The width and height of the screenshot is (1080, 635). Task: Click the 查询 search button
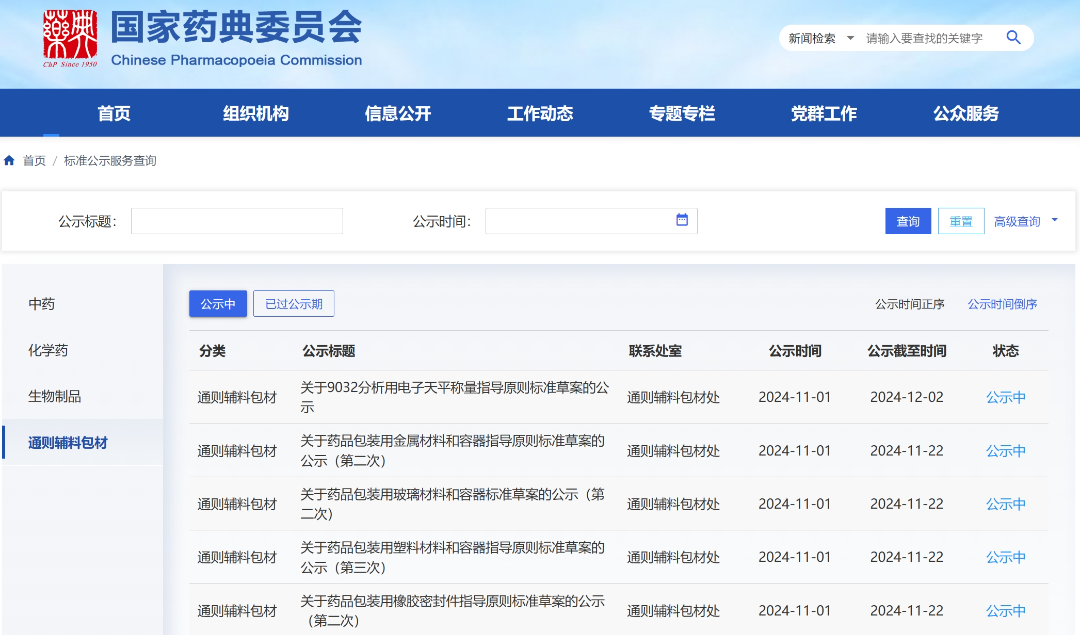click(908, 221)
